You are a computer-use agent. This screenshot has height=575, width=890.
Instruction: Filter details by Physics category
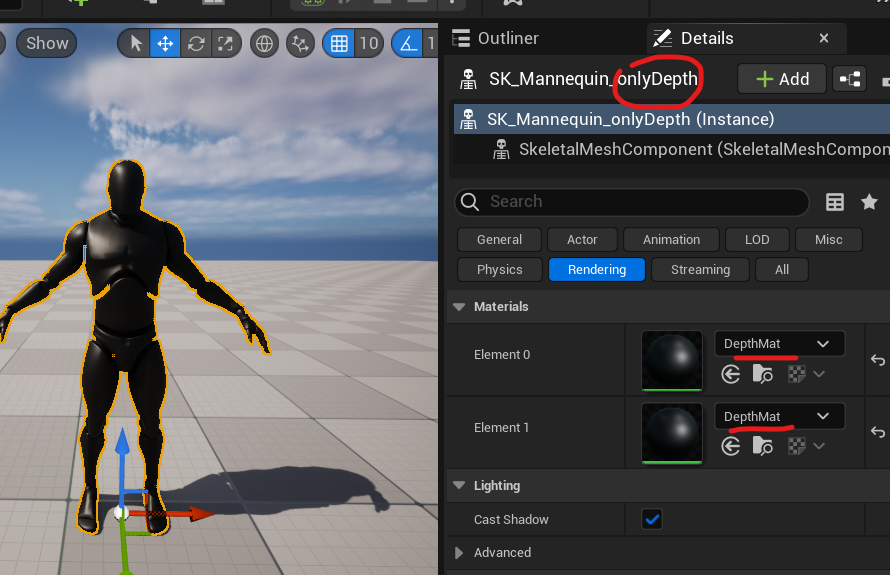(499, 270)
